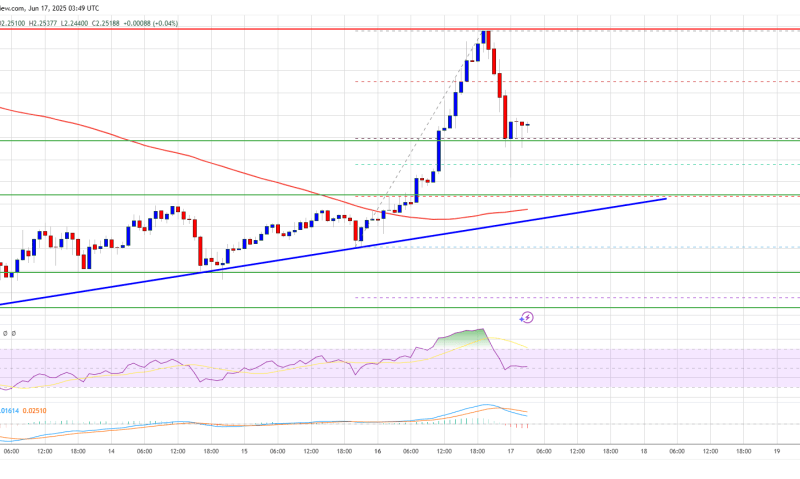Click the low value L2.24400
This screenshot has height=479, width=800.
pyautogui.click(x=74, y=23)
